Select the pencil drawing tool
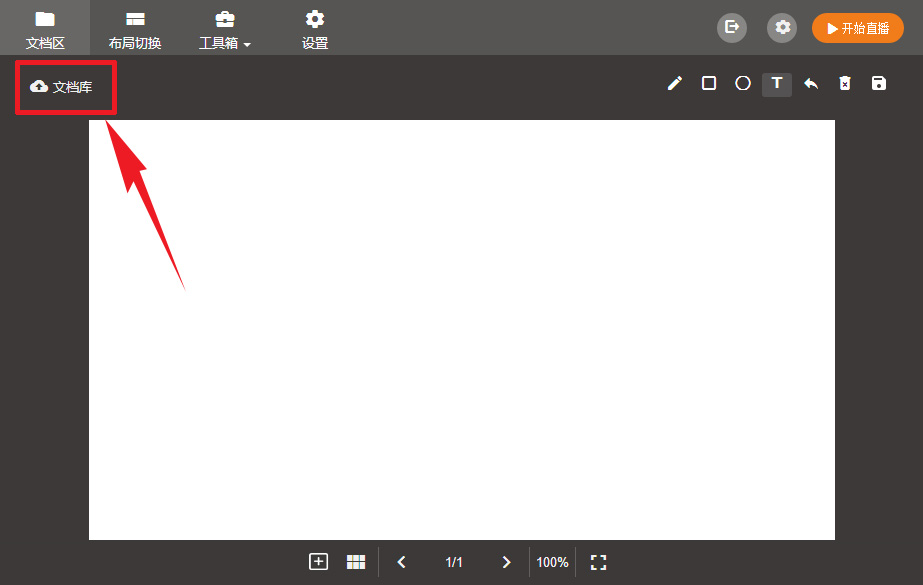Image resolution: width=923 pixels, height=585 pixels. click(675, 84)
